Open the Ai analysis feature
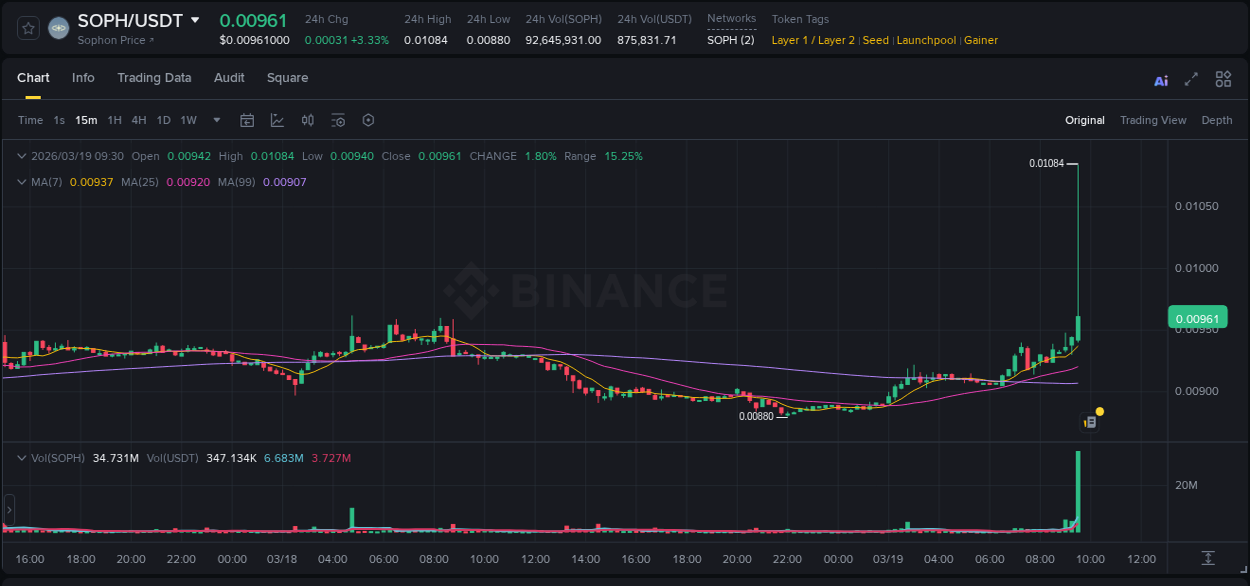1250x586 pixels. click(x=1160, y=78)
